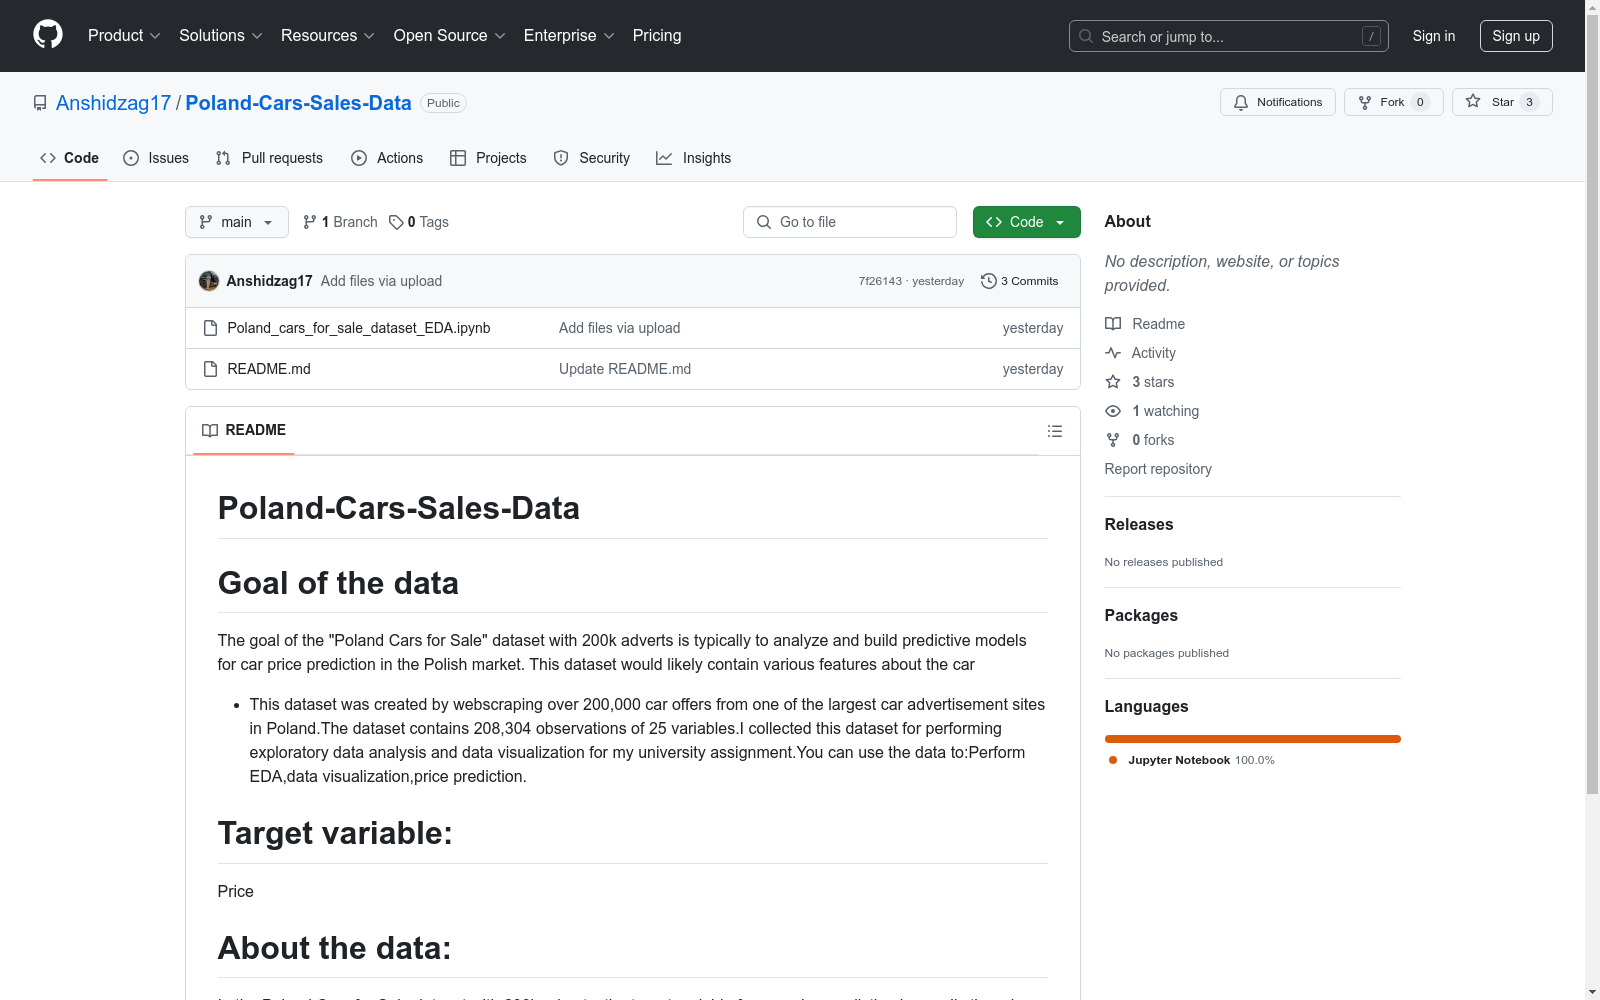
Task: Click the Go to file search field
Action: pos(850,222)
